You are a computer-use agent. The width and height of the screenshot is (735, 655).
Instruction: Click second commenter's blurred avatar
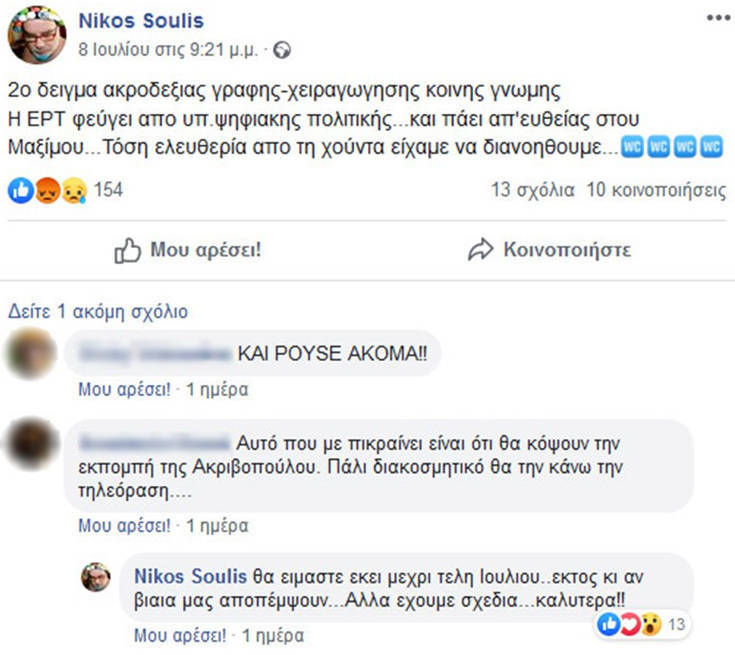pos(30,444)
